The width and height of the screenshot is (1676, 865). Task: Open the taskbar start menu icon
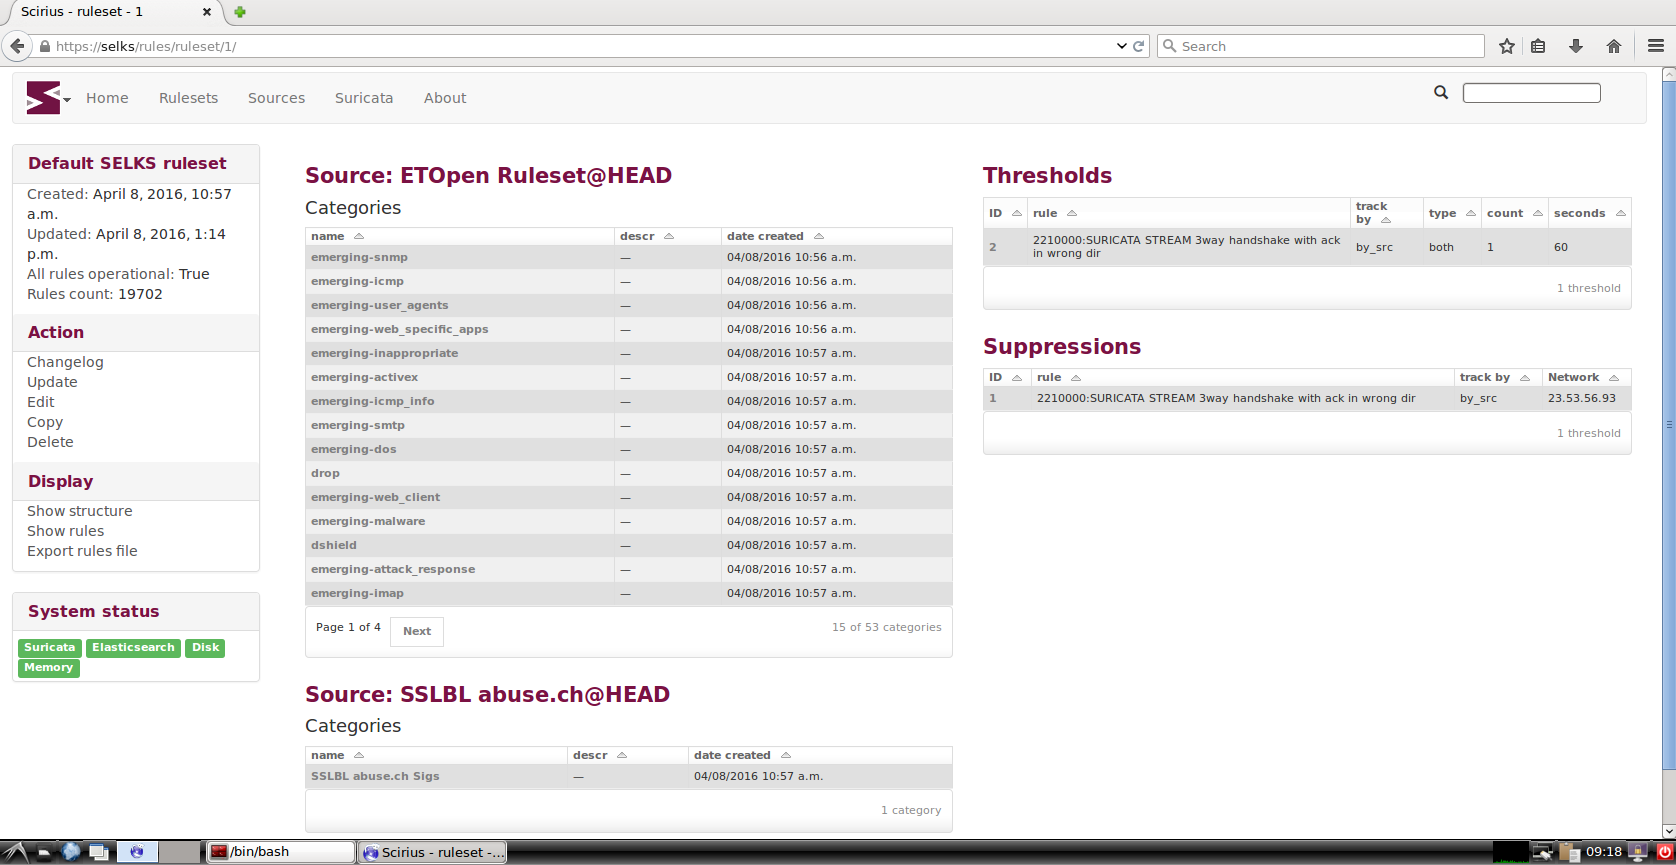15,852
